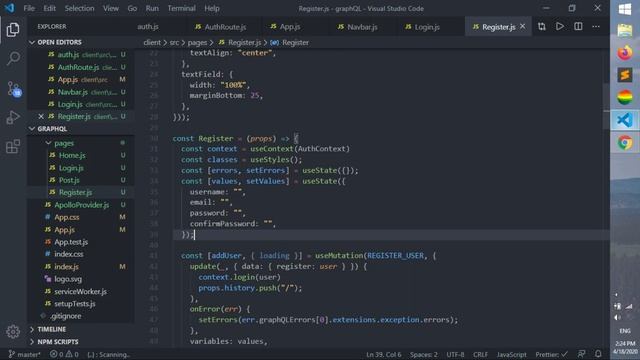Open index.css in the file tree
This screenshot has height=360, width=640.
pos(69,254)
